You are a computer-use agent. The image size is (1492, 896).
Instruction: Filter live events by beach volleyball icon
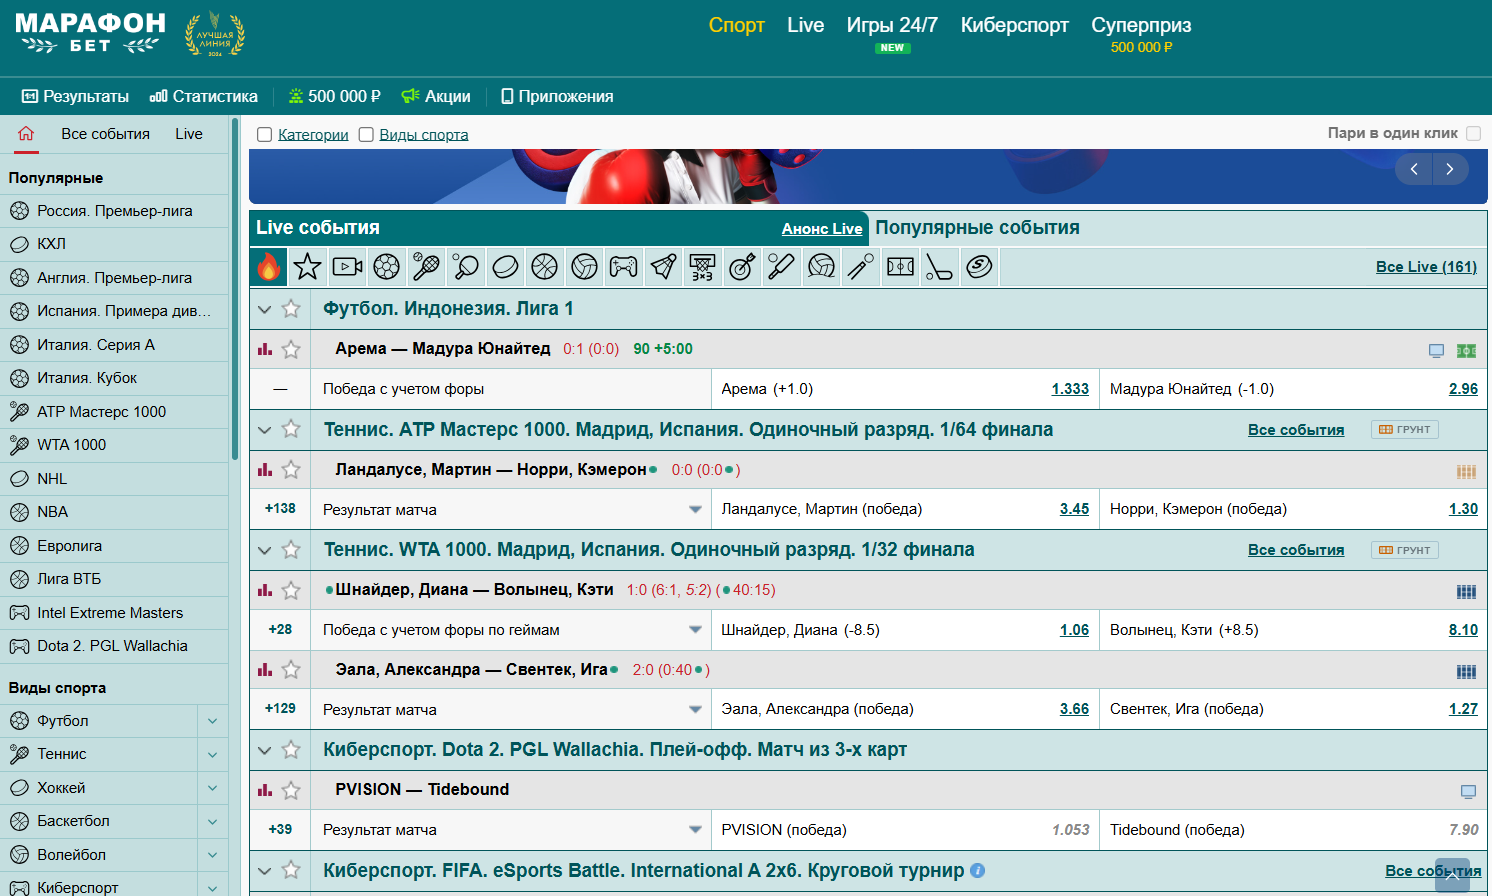(821, 267)
